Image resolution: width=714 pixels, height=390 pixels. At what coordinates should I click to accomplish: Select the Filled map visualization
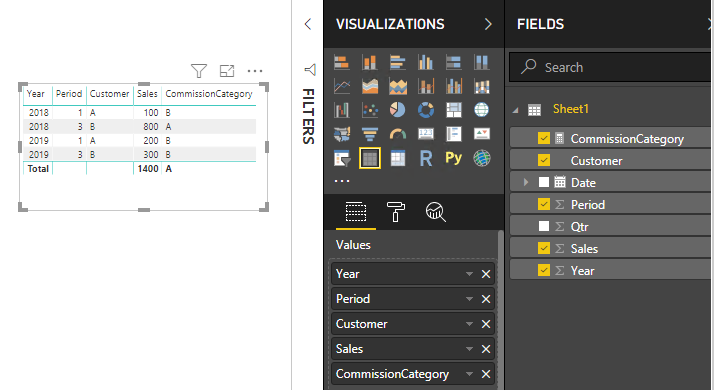(x=342, y=134)
